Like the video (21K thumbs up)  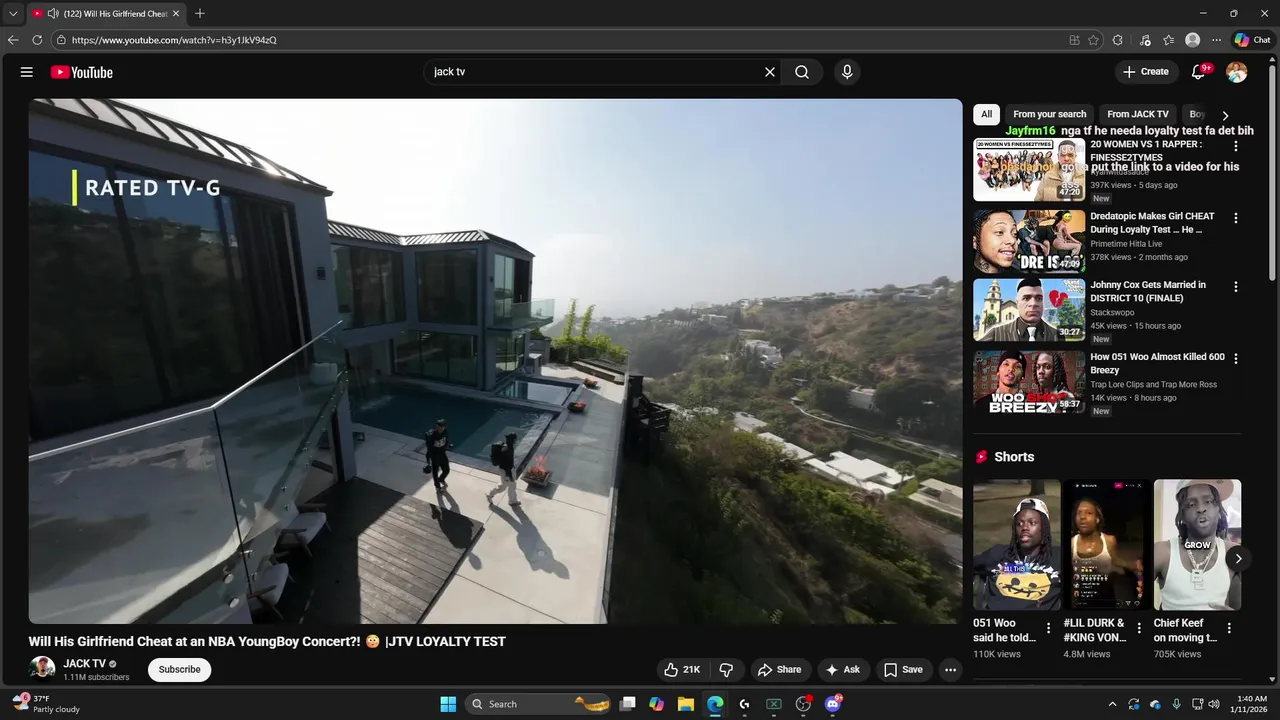(682, 670)
